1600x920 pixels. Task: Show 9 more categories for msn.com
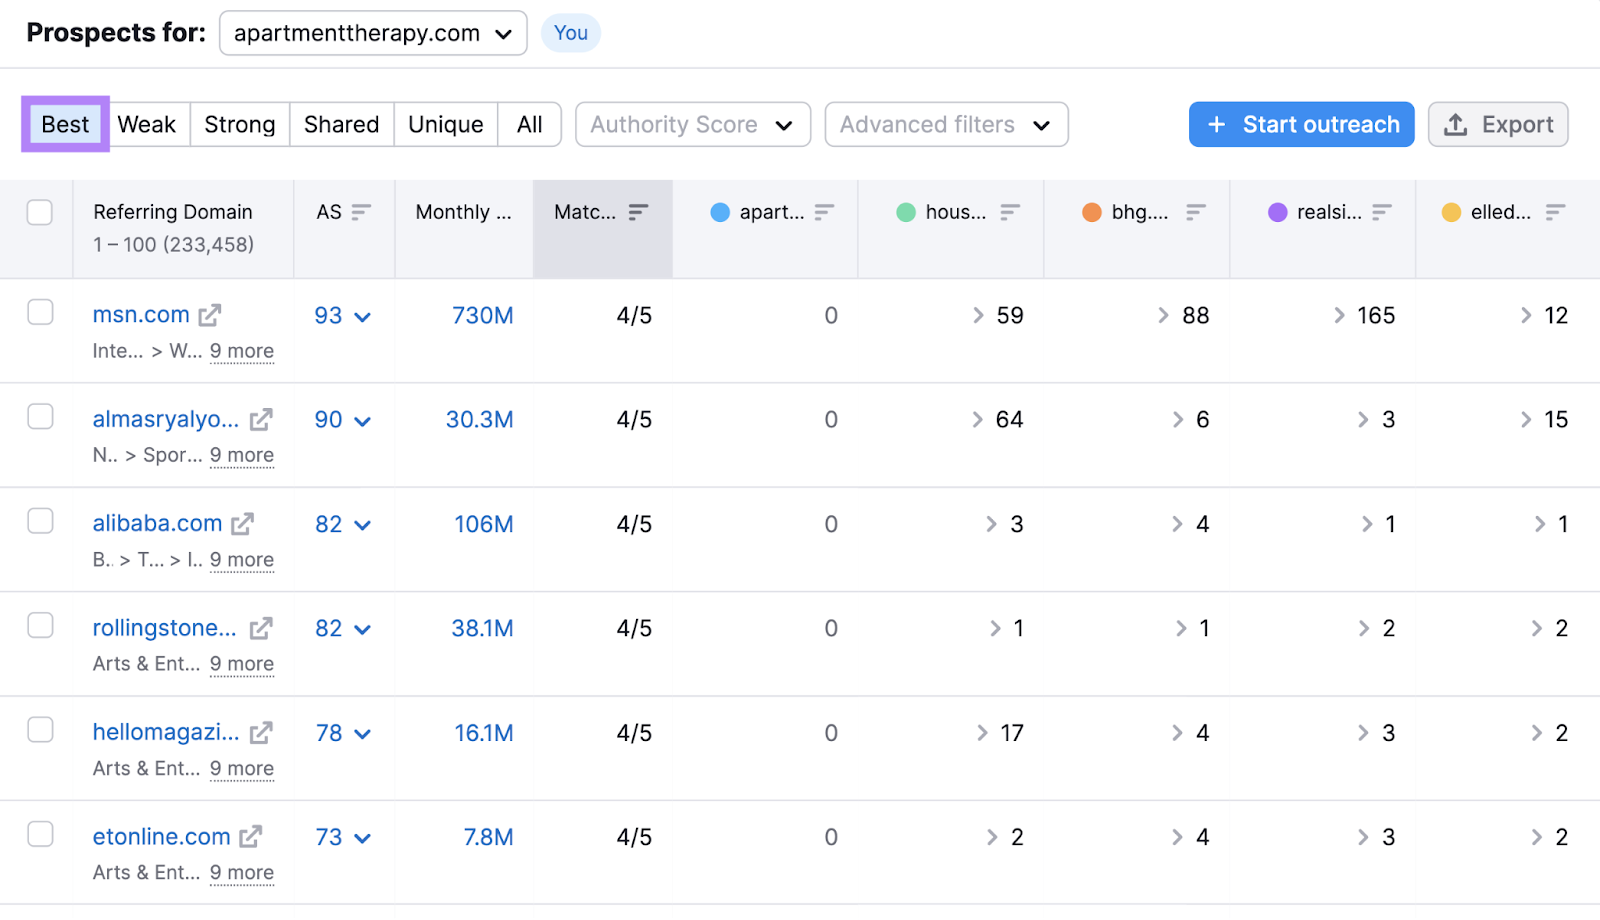click(242, 351)
